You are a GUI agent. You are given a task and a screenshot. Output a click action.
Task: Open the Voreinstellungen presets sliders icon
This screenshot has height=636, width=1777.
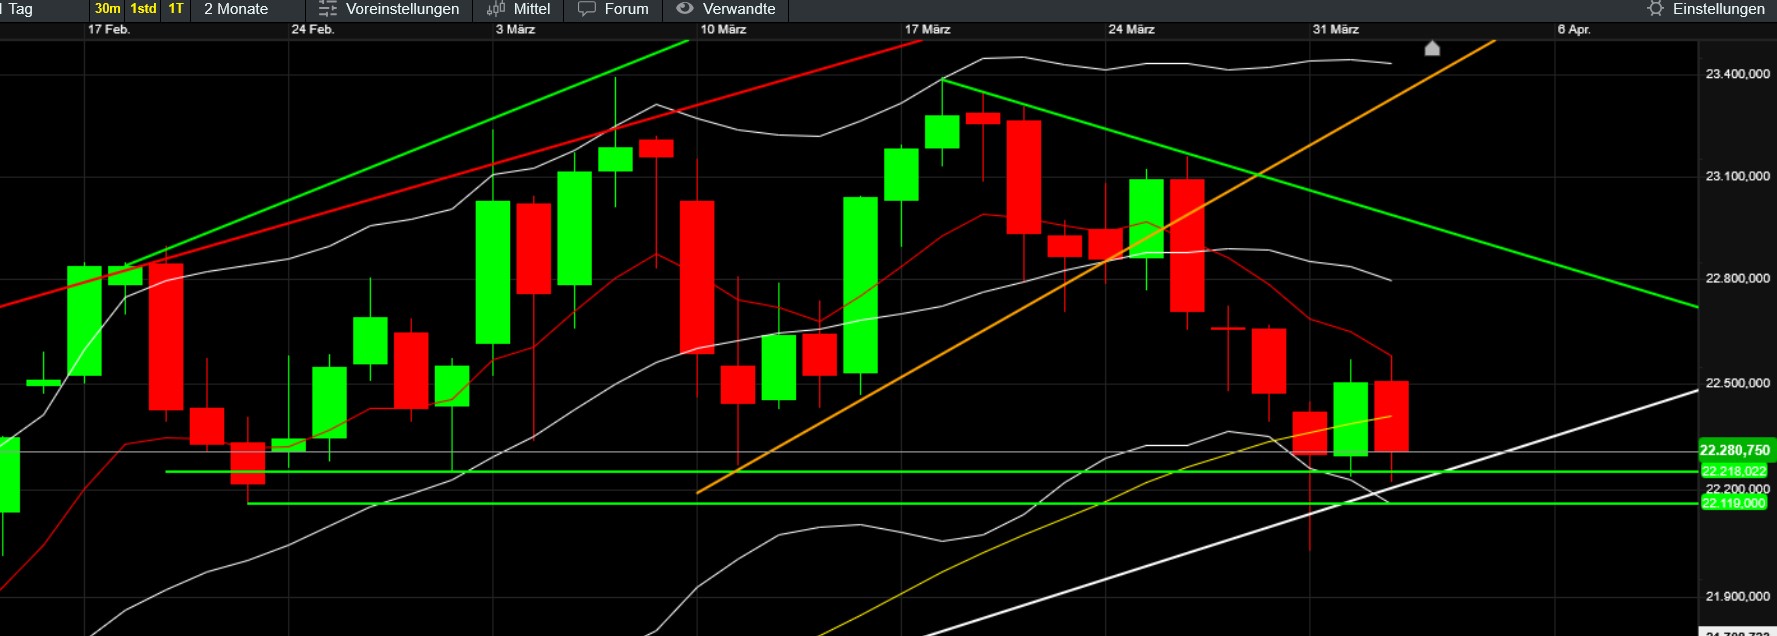[x=328, y=9]
